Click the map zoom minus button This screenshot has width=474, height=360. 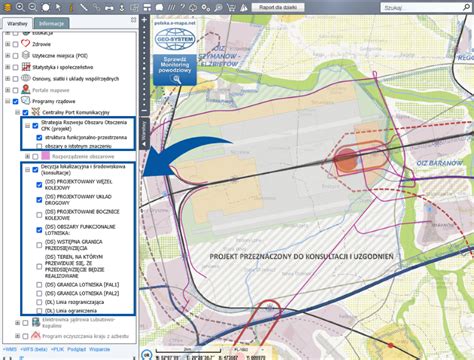tap(144, 110)
